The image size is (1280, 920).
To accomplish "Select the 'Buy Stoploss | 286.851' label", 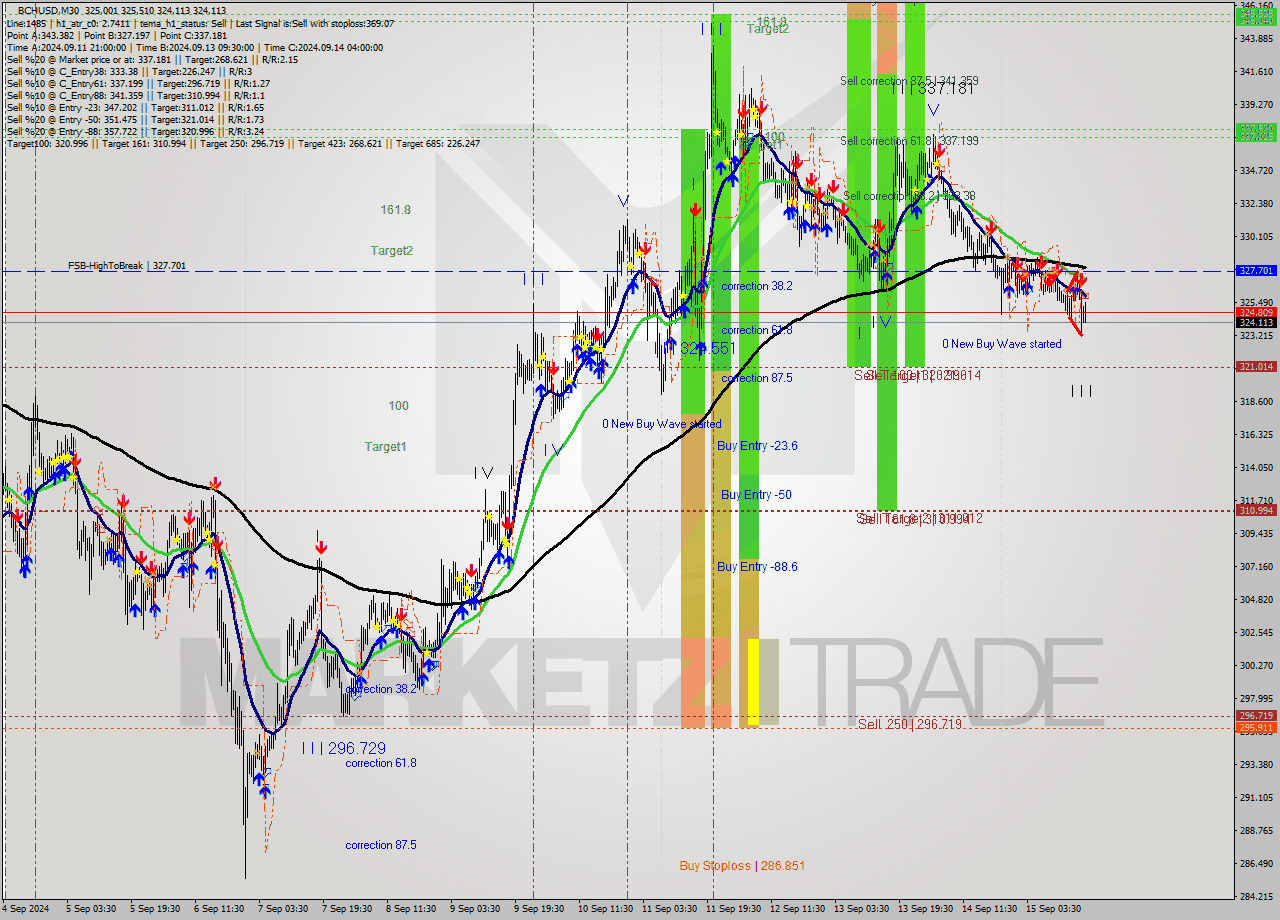I will pyautogui.click(x=742, y=866).
